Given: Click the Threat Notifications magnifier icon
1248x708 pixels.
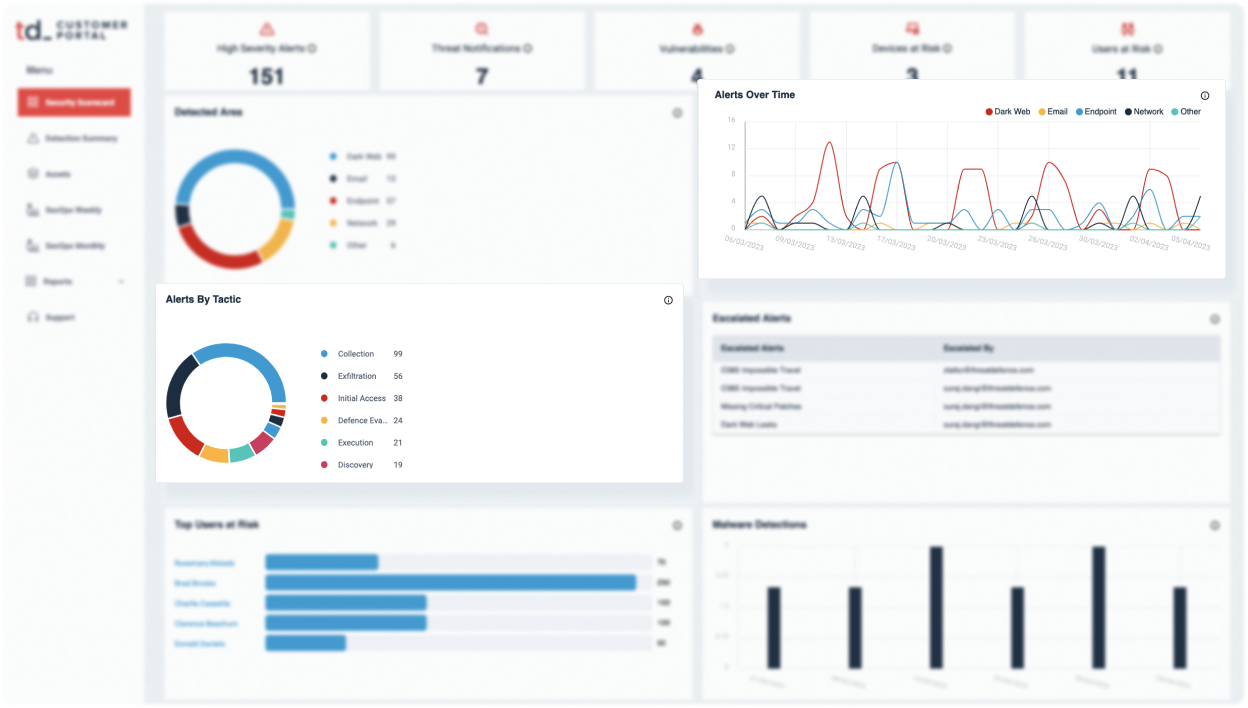Looking at the screenshot, I should click(x=482, y=29).
